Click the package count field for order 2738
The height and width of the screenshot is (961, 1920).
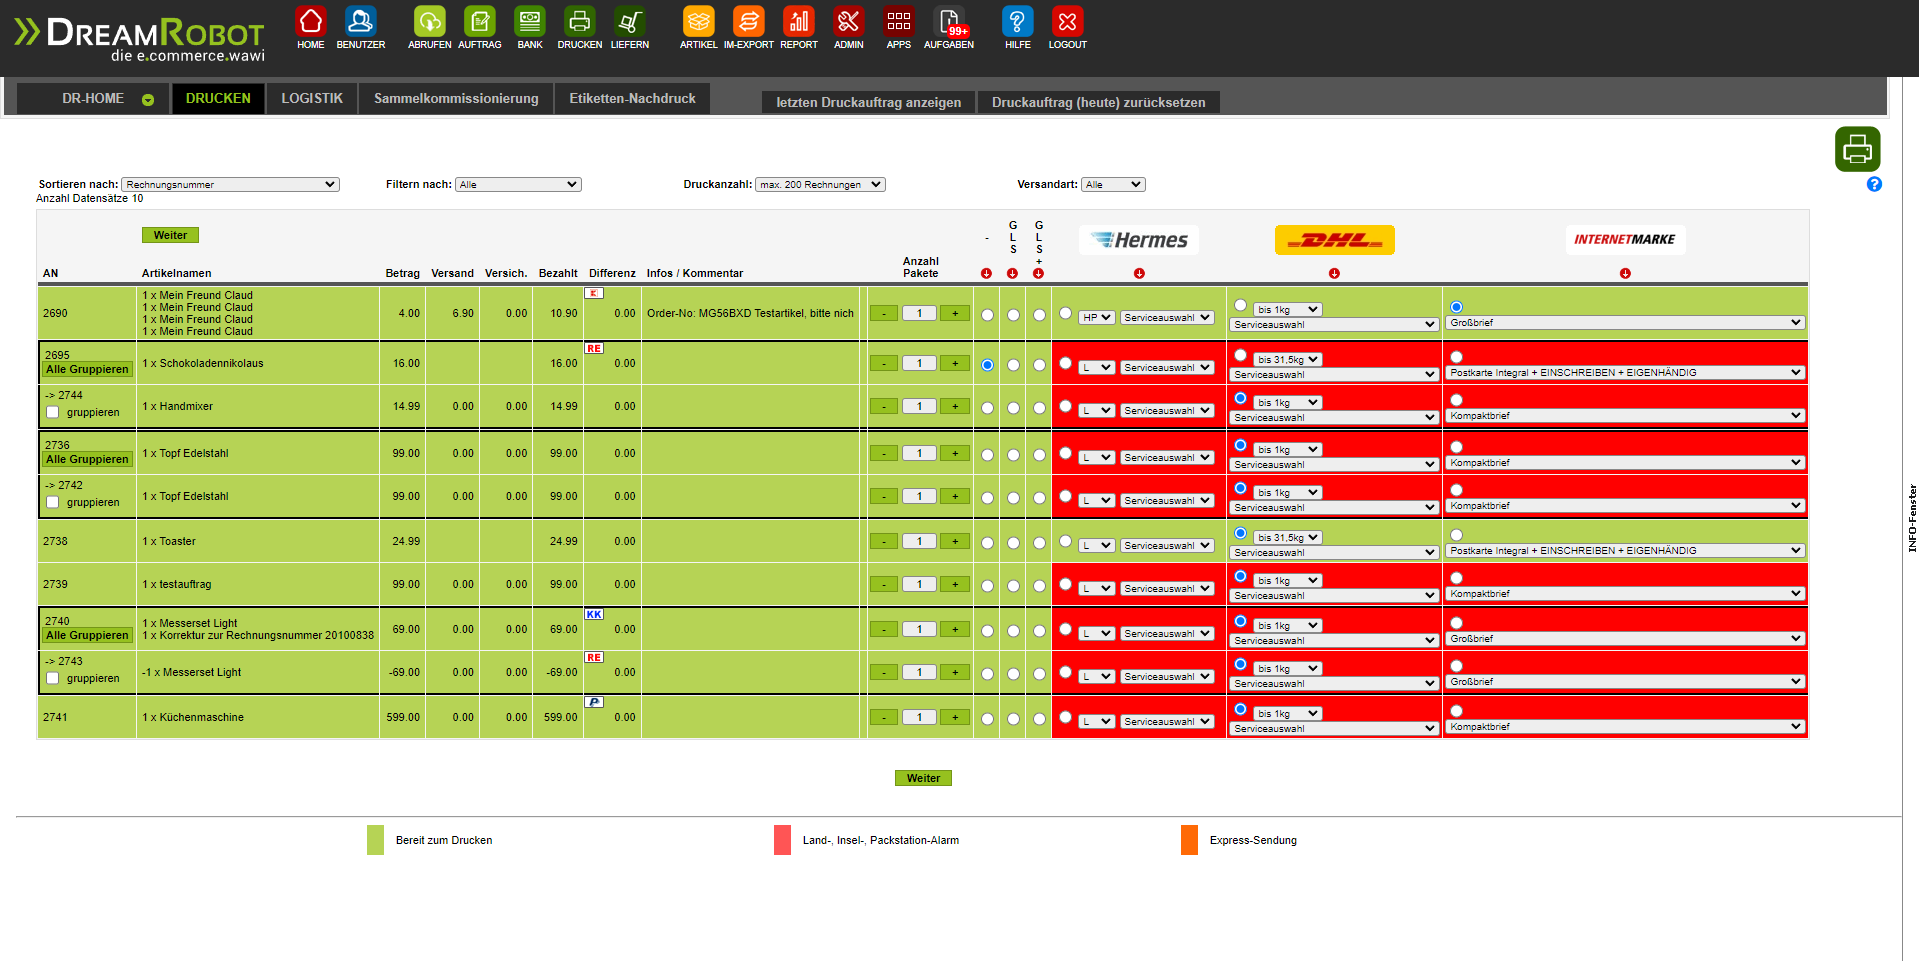[x=919, y=541]
